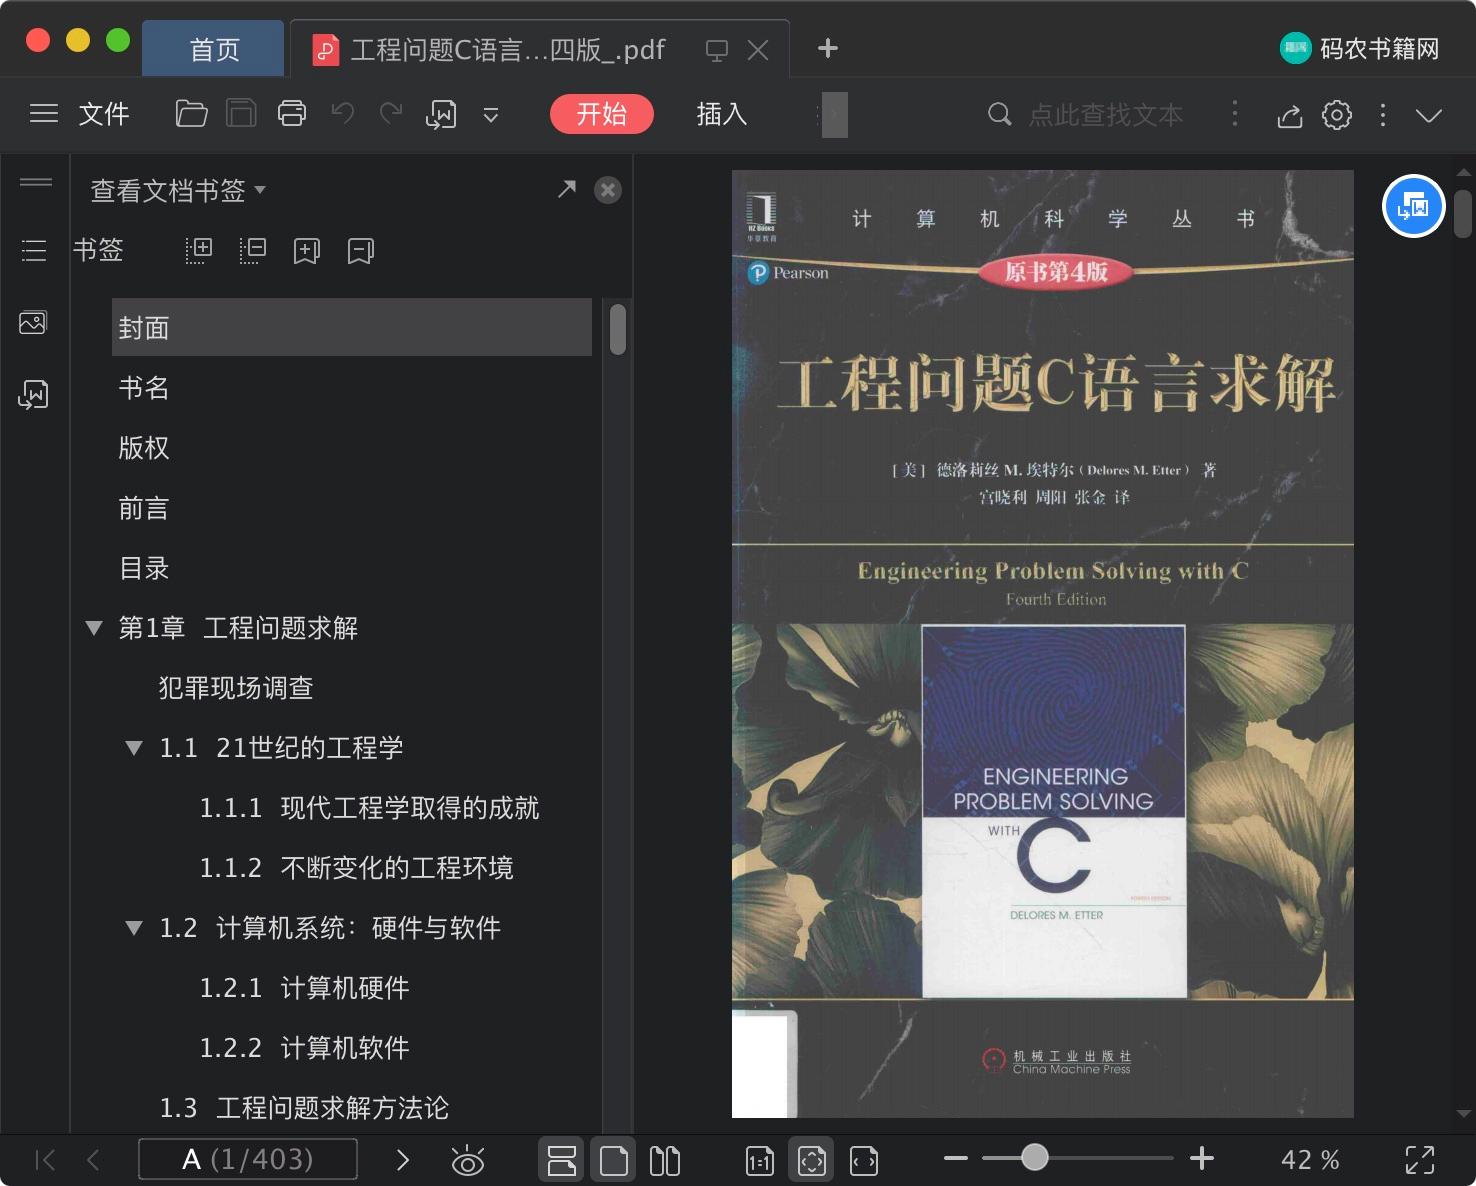Collapse the ribbon with chevron arrow
The width and height of the screenshot is (1476, 1186).
1429,115
